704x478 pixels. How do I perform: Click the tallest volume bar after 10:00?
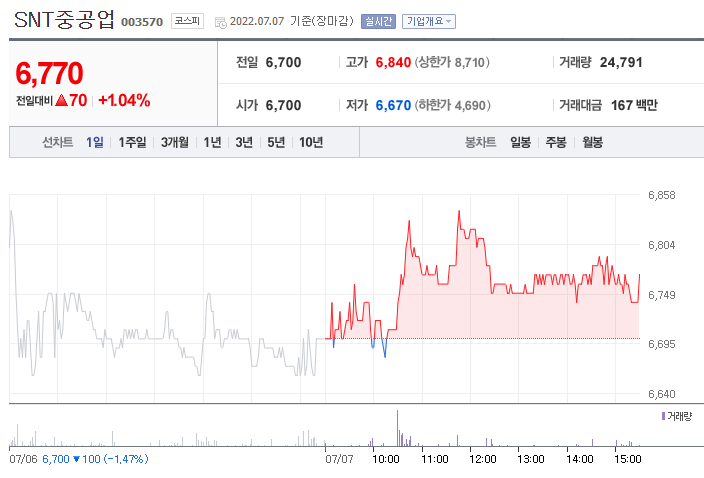click(397, 428)
